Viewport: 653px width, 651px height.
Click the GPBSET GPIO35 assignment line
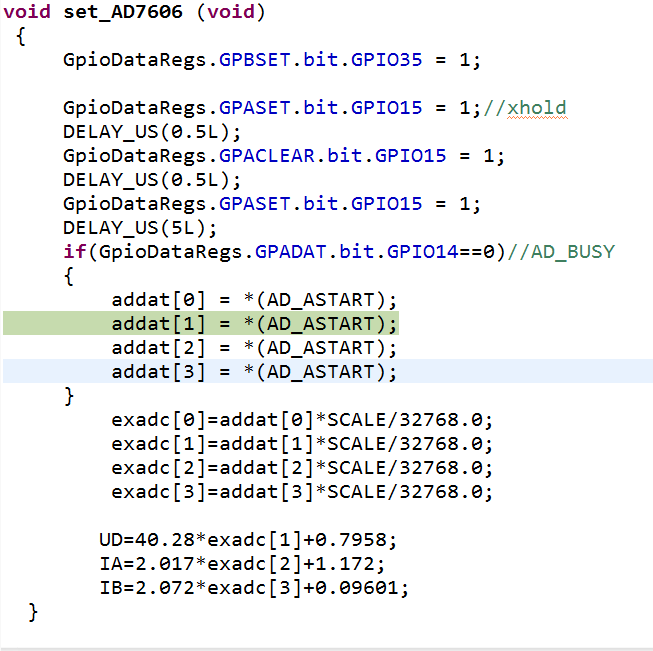[272, 60]
